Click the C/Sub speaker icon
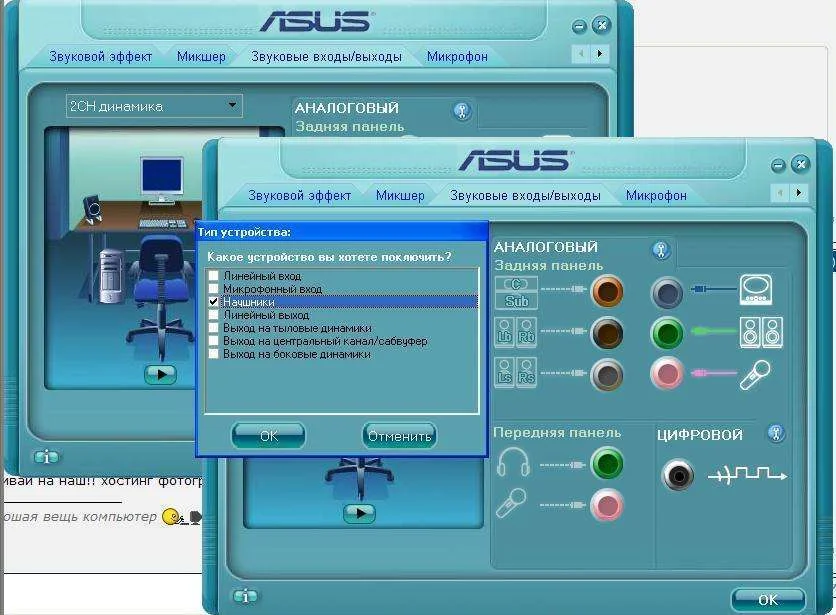This screenshot has width=836, height=615. 516,292
